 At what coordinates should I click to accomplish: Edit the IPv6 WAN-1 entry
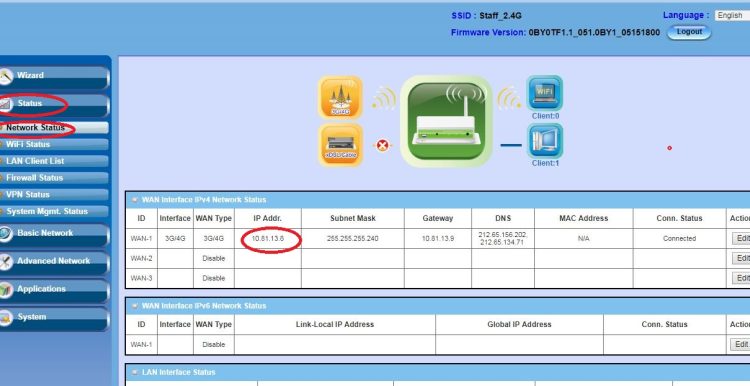[x=740, y=344]
